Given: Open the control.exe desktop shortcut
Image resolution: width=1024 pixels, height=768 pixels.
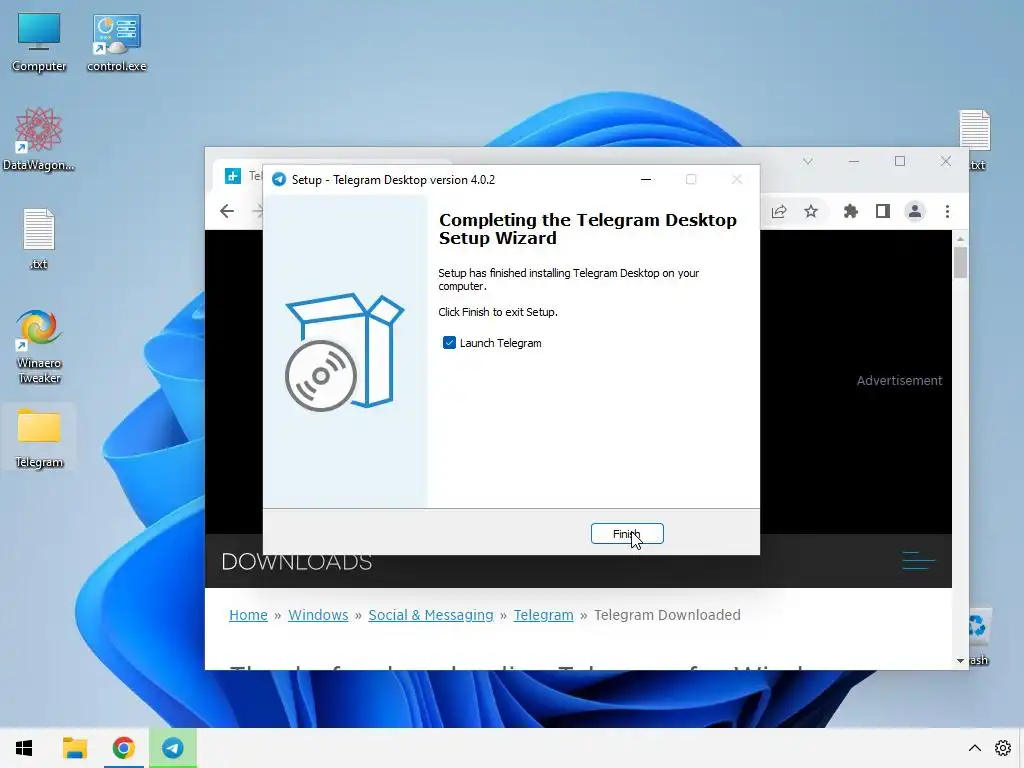Looking at the screenshot, I should point(116,42).
